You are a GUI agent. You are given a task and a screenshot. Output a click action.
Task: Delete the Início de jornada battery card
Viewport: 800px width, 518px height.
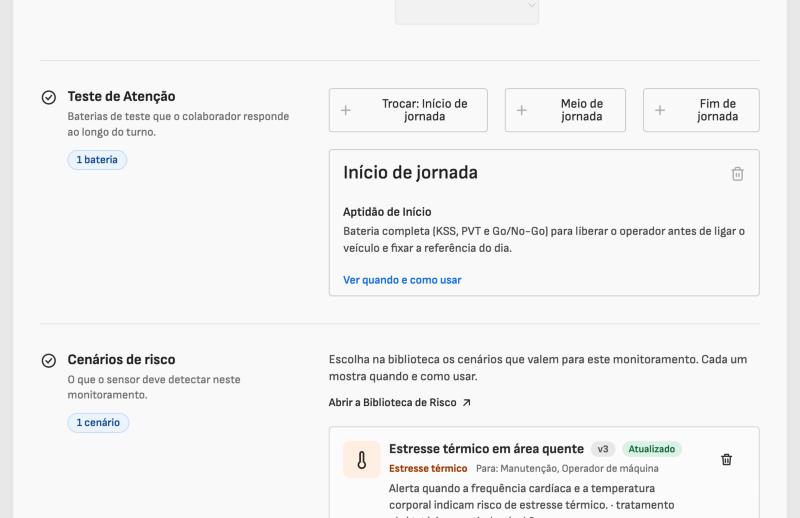(x=737, y=174)
